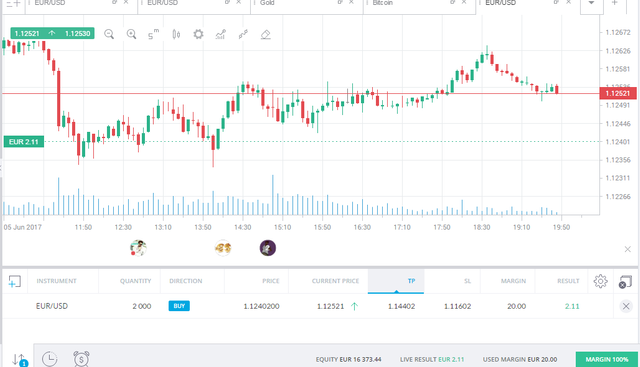Viewport: 640px width, 367px height.
Task: Click the green bid/ask price badge 1.12521
Action: [53, 33]
